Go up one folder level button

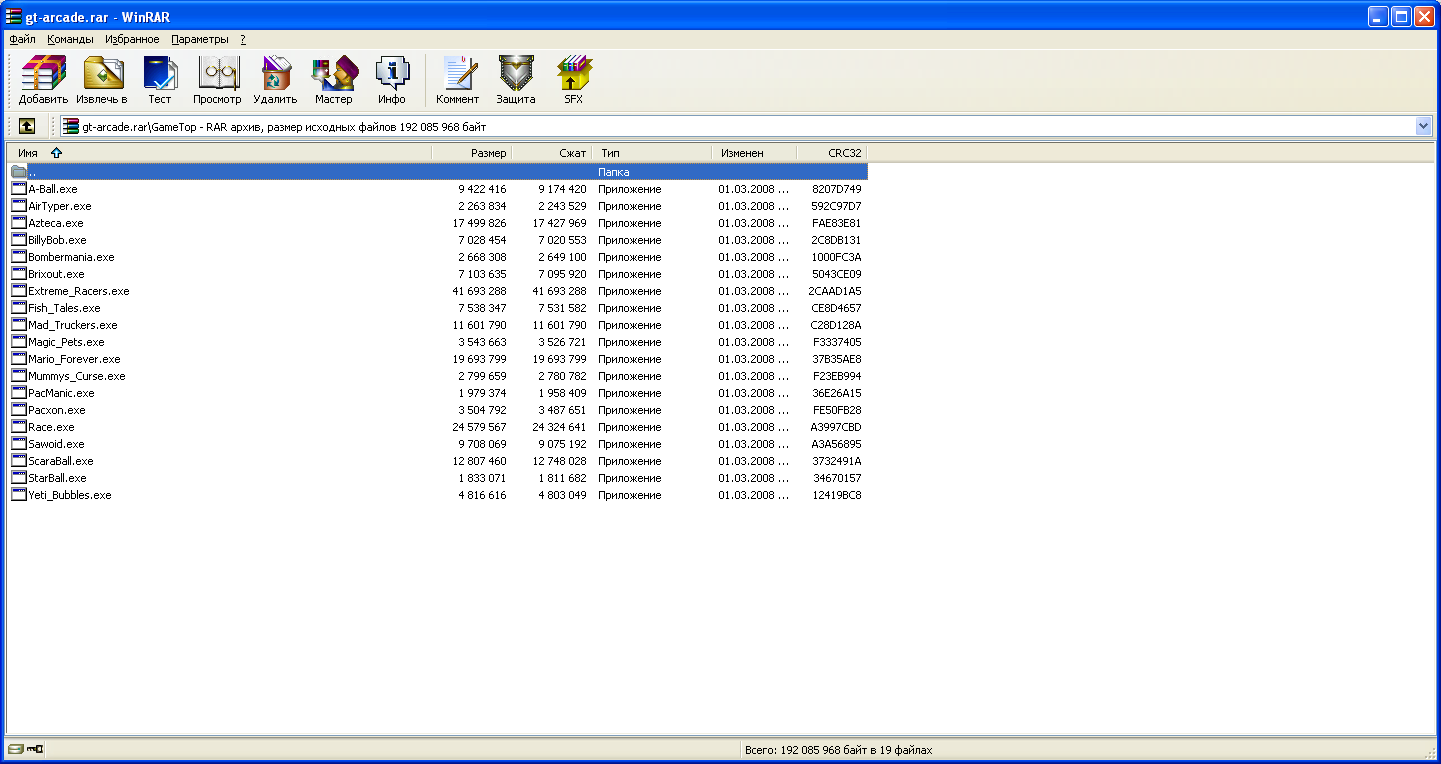27,126
